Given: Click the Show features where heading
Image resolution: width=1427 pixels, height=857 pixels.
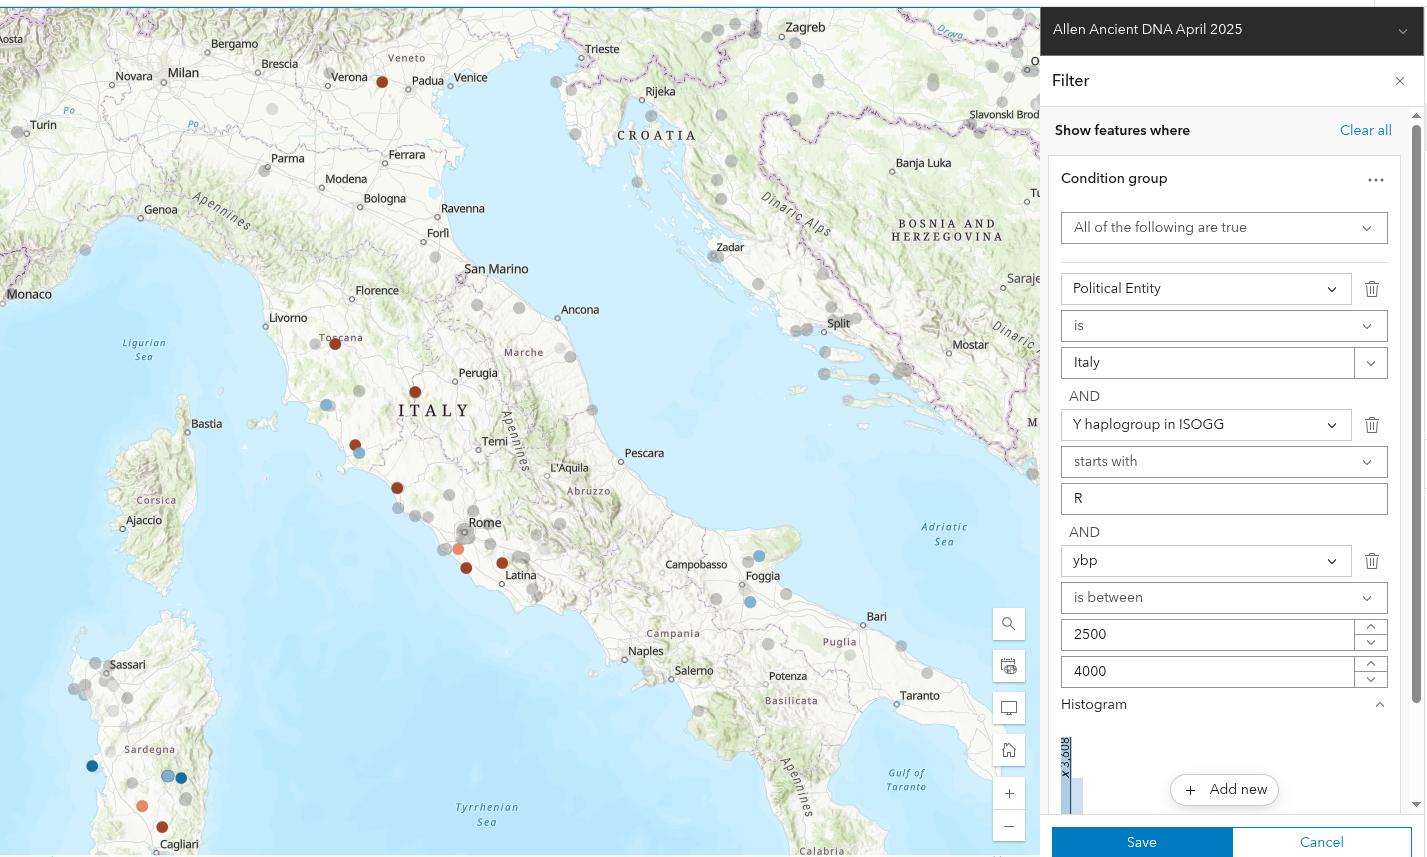Looking at the screenshot, I should (1122, 130).
